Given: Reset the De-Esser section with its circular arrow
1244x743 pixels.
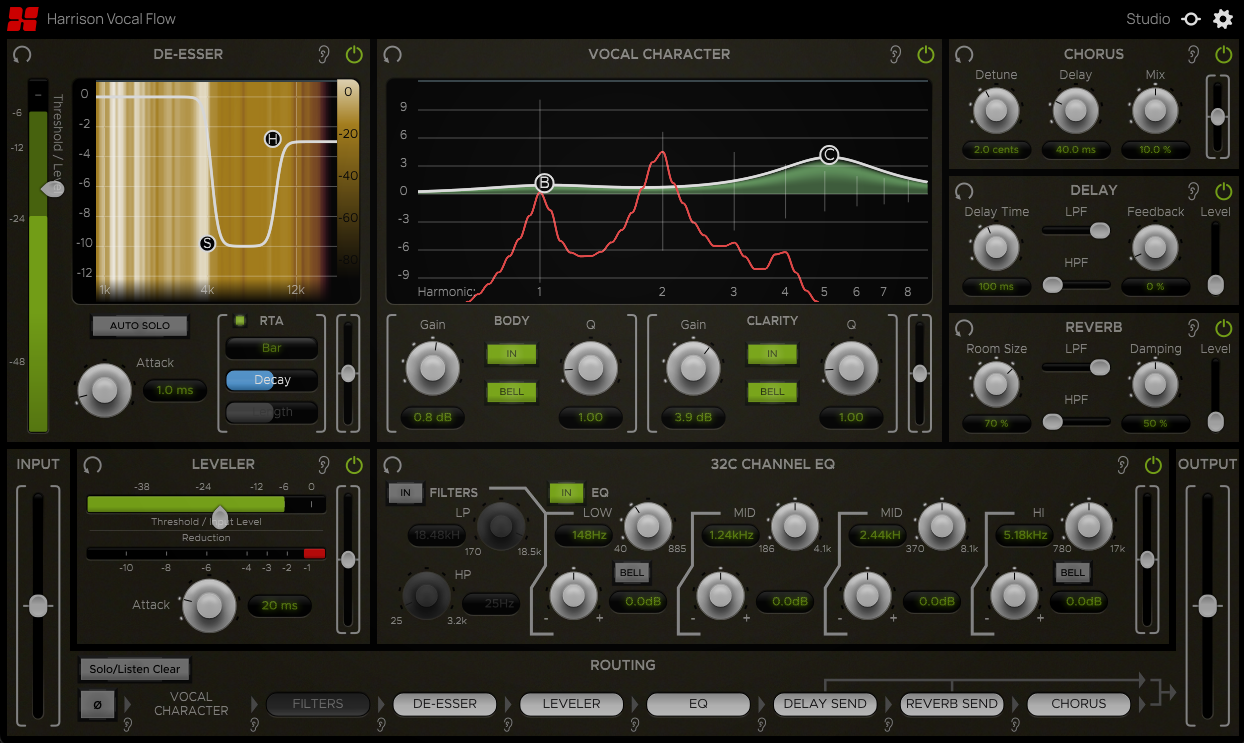Looking at the screenshot, I should point(22,55).
